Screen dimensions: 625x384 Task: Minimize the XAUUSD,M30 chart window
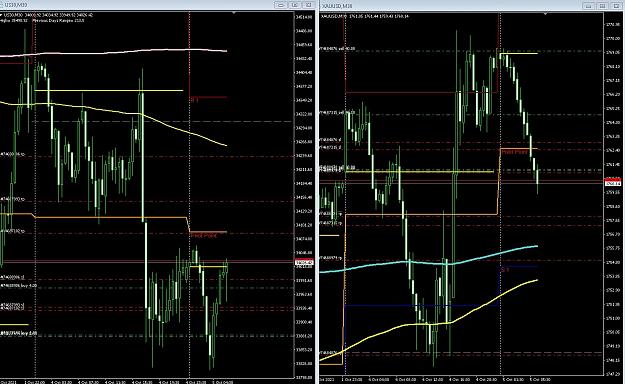click(589, 6)
